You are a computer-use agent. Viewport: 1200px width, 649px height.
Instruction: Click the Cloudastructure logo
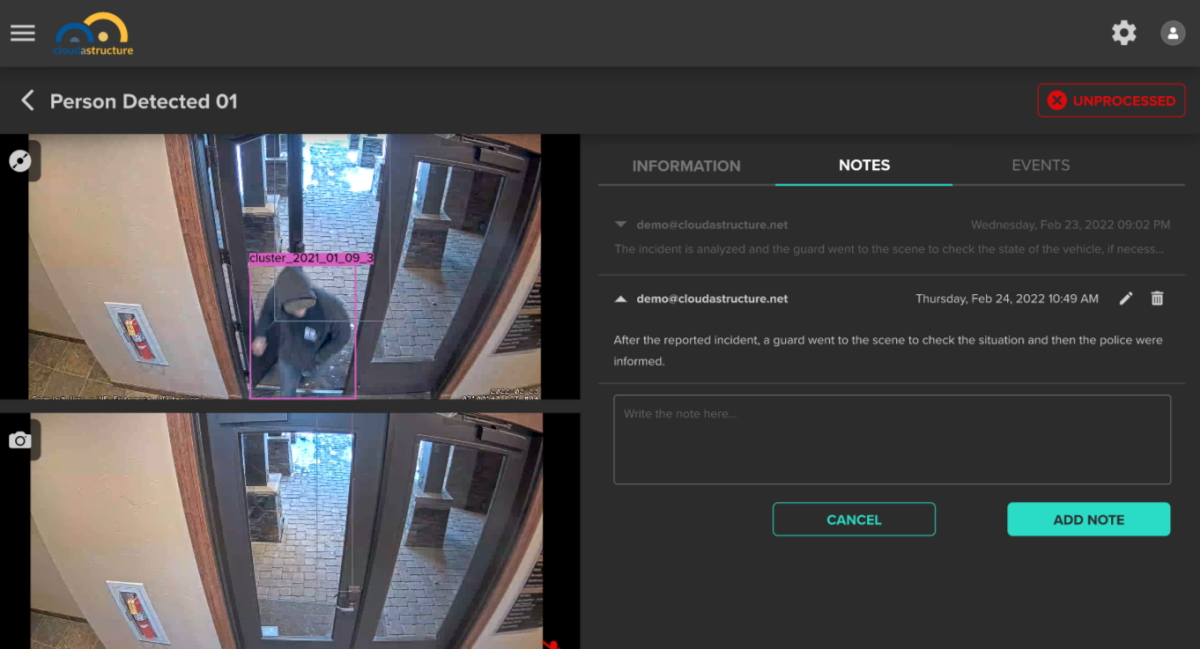tap(94, 33)
